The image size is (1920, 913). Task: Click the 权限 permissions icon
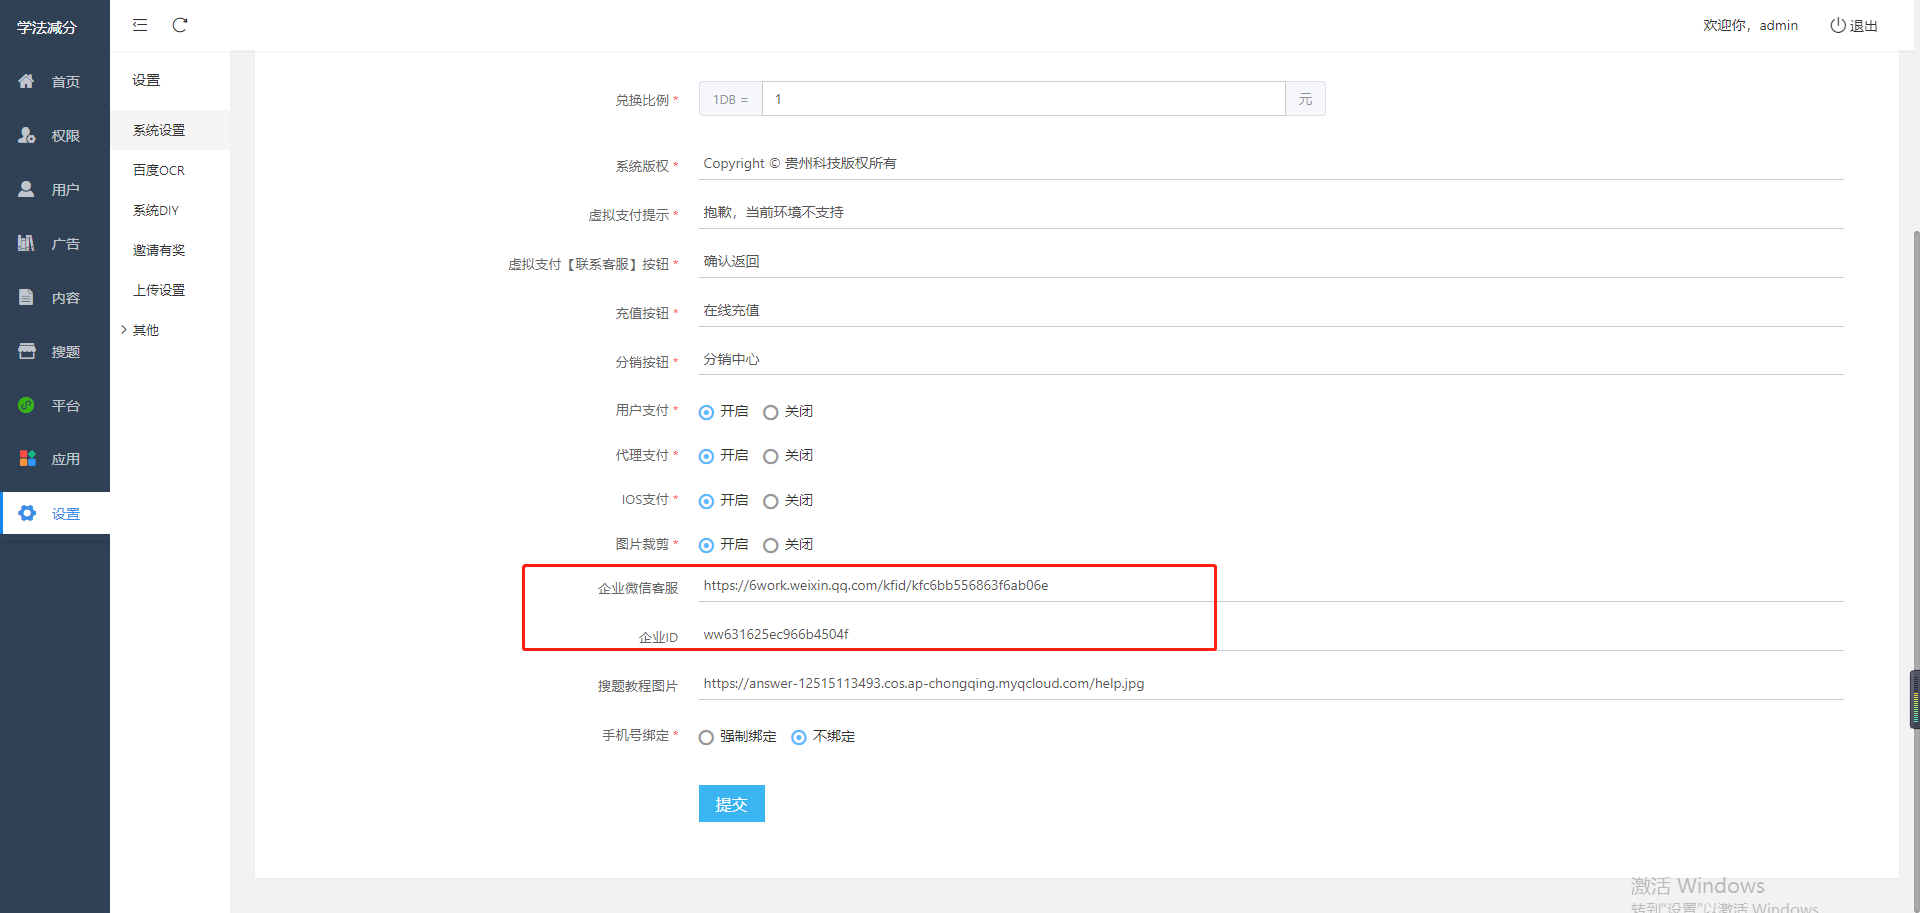click(27, 135)
